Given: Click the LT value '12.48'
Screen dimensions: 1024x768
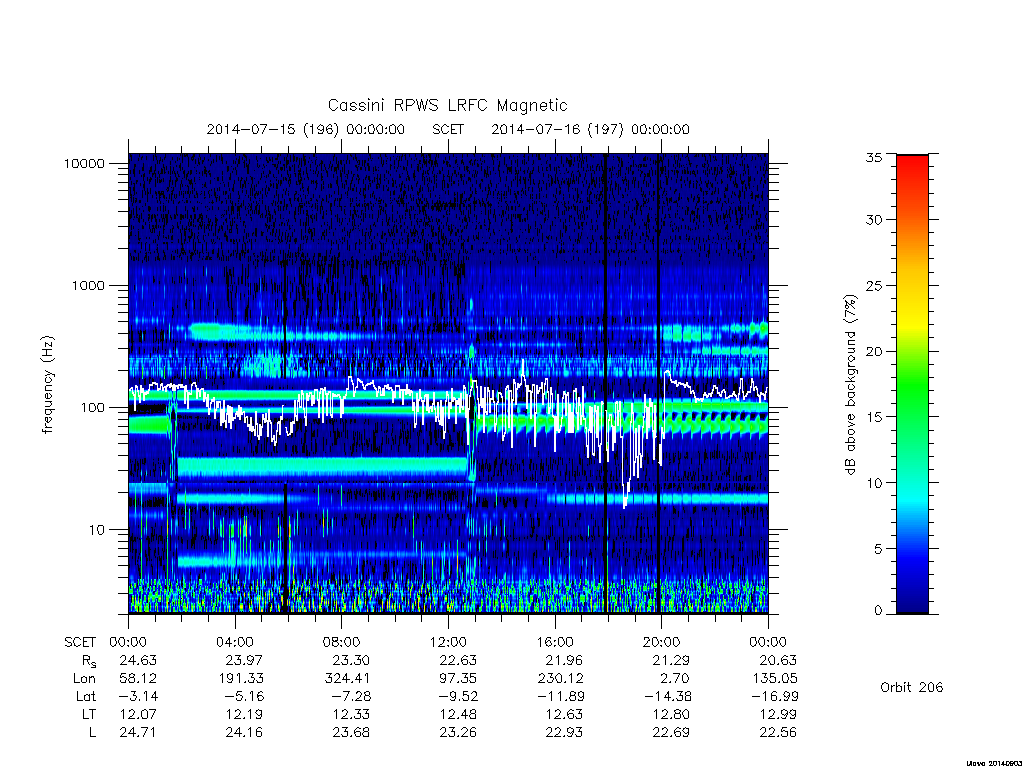Looking at the screenshot, I should pos(458,715).
